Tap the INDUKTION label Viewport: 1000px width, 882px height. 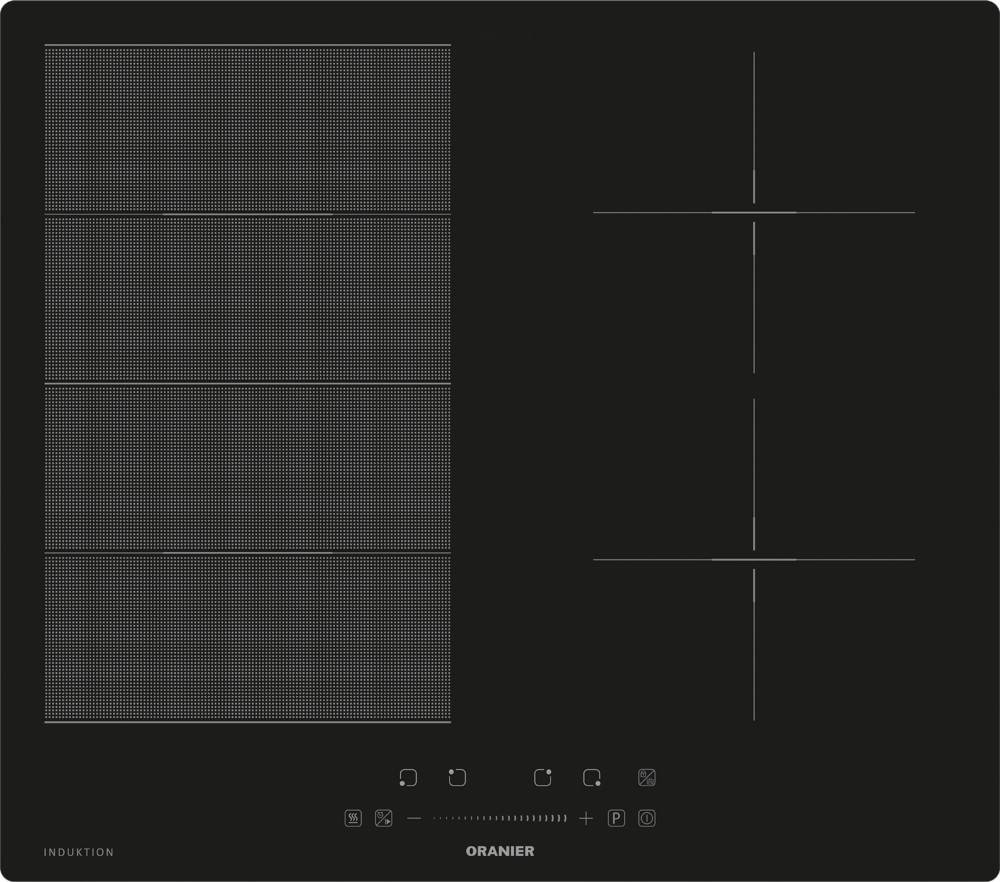(x=79, y=852)
